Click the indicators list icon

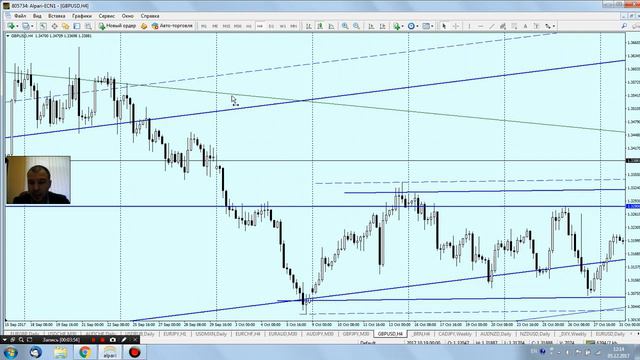tap(396, 26)
